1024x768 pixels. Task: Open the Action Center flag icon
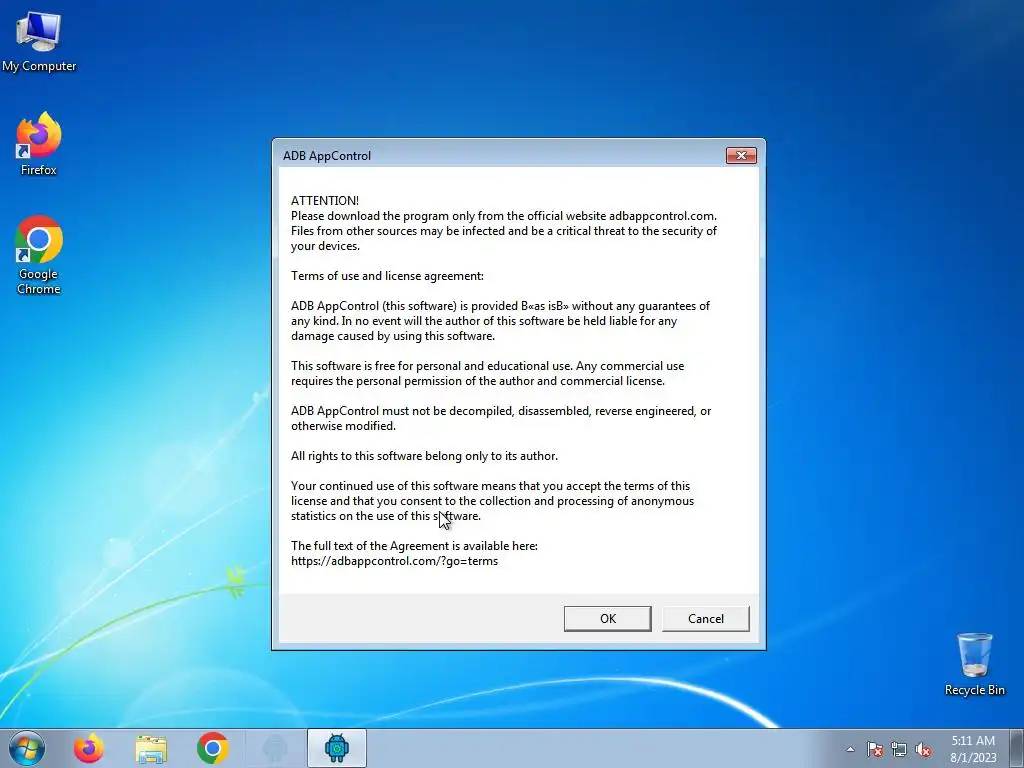coord(875,749)
